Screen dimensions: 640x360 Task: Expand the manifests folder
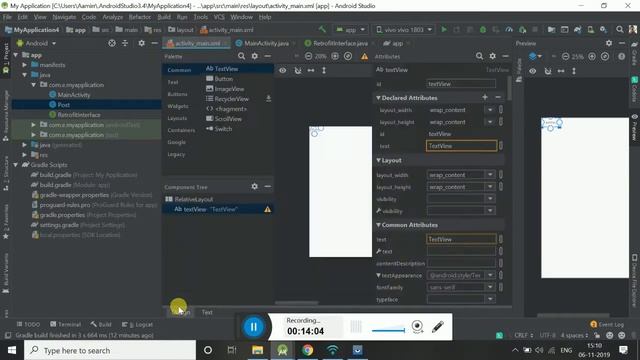24,65
